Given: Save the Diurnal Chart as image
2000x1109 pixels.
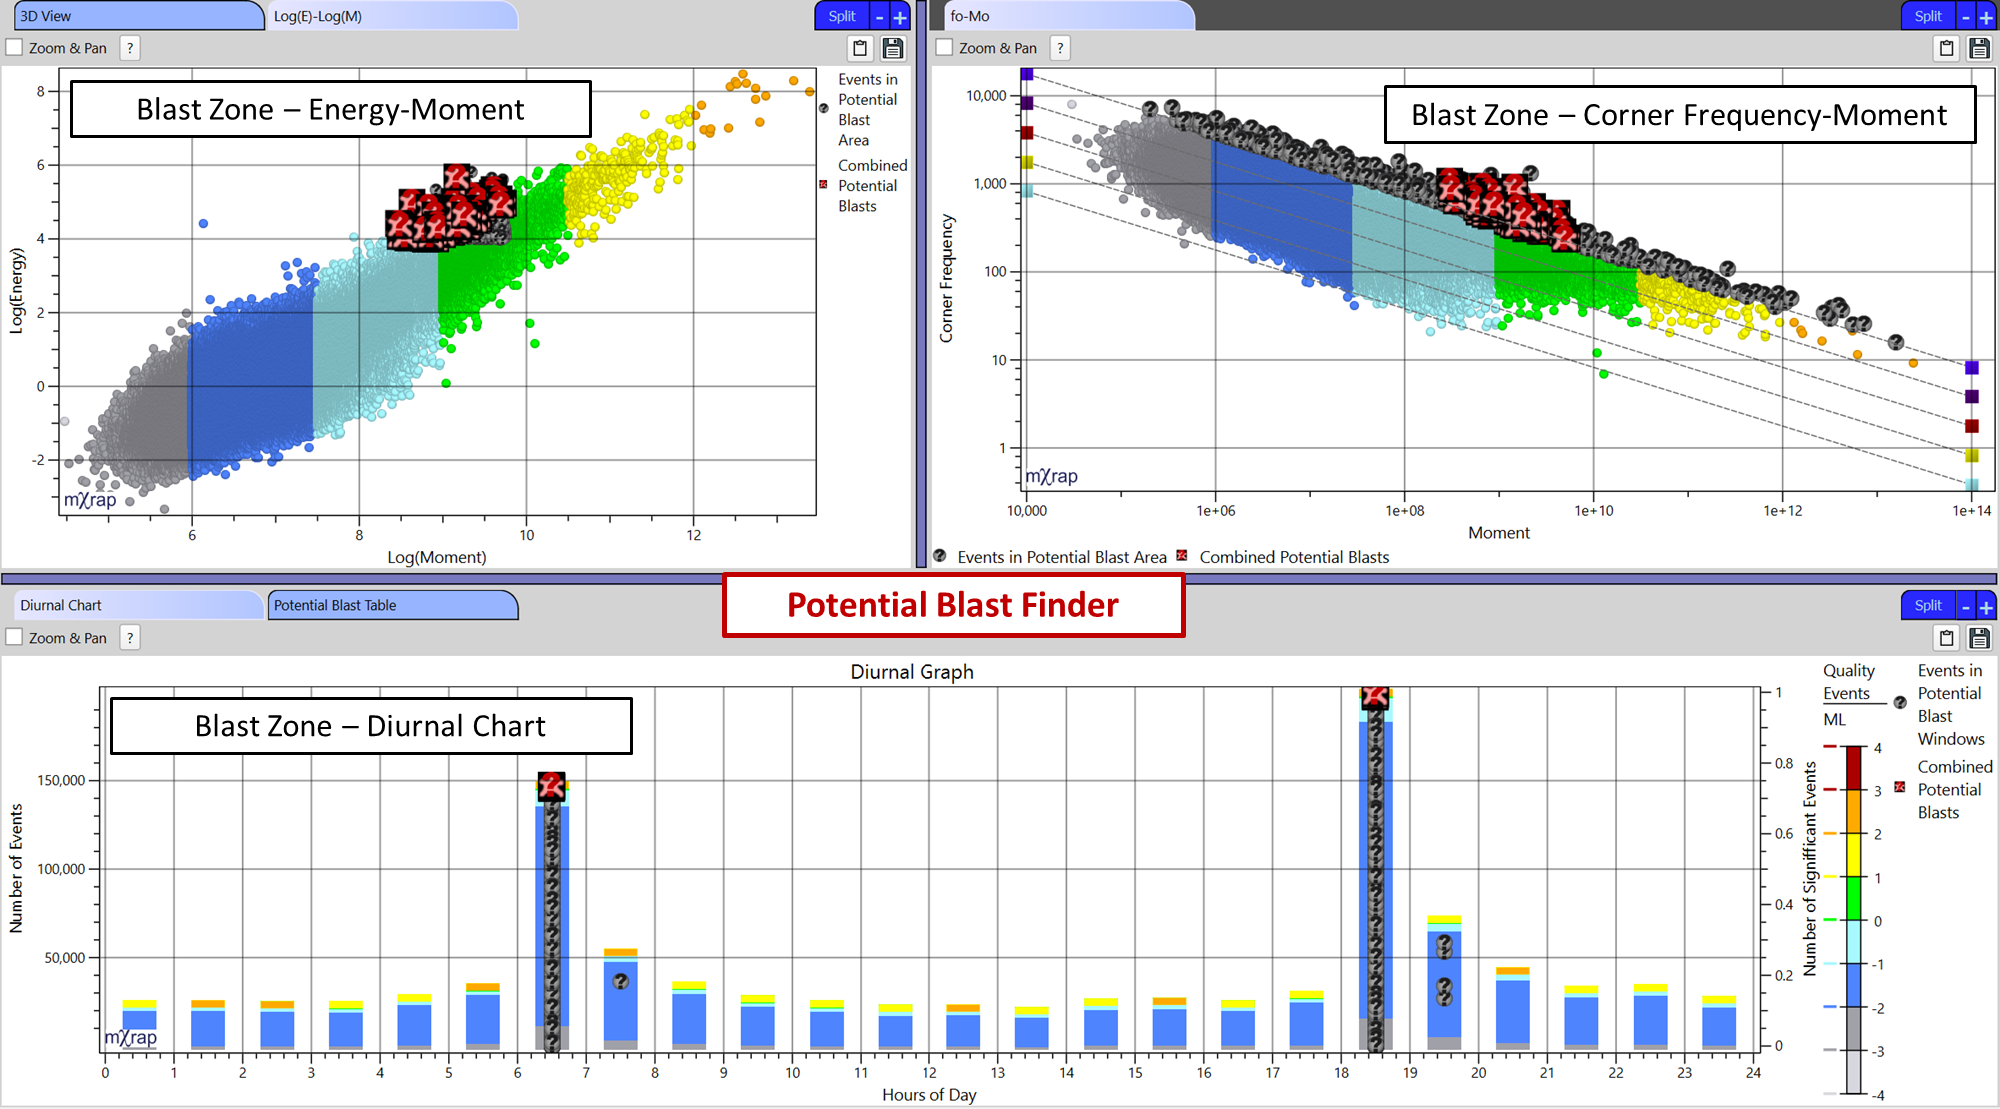Looking at the screenshot, I should 1981,637.
